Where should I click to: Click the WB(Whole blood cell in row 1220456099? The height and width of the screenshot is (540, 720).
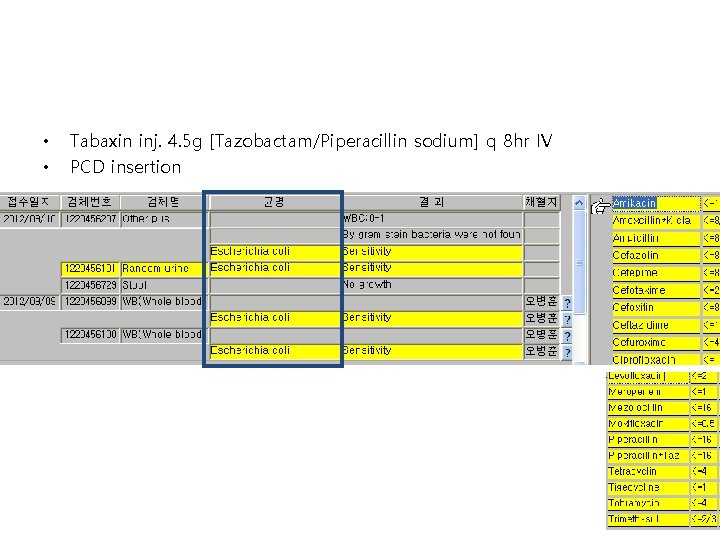pos(162,302)
